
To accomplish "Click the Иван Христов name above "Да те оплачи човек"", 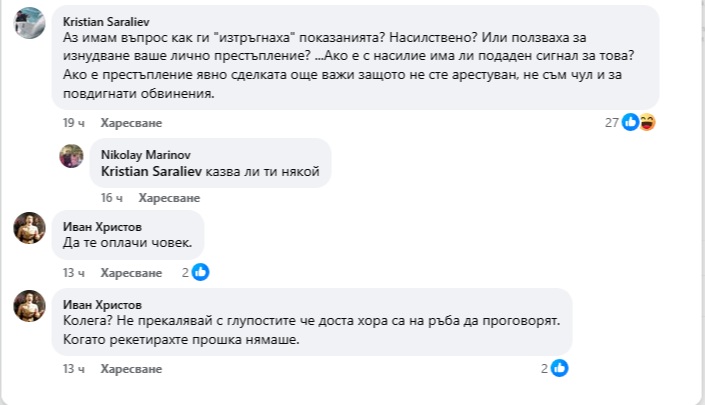I will tap(102, 225).
